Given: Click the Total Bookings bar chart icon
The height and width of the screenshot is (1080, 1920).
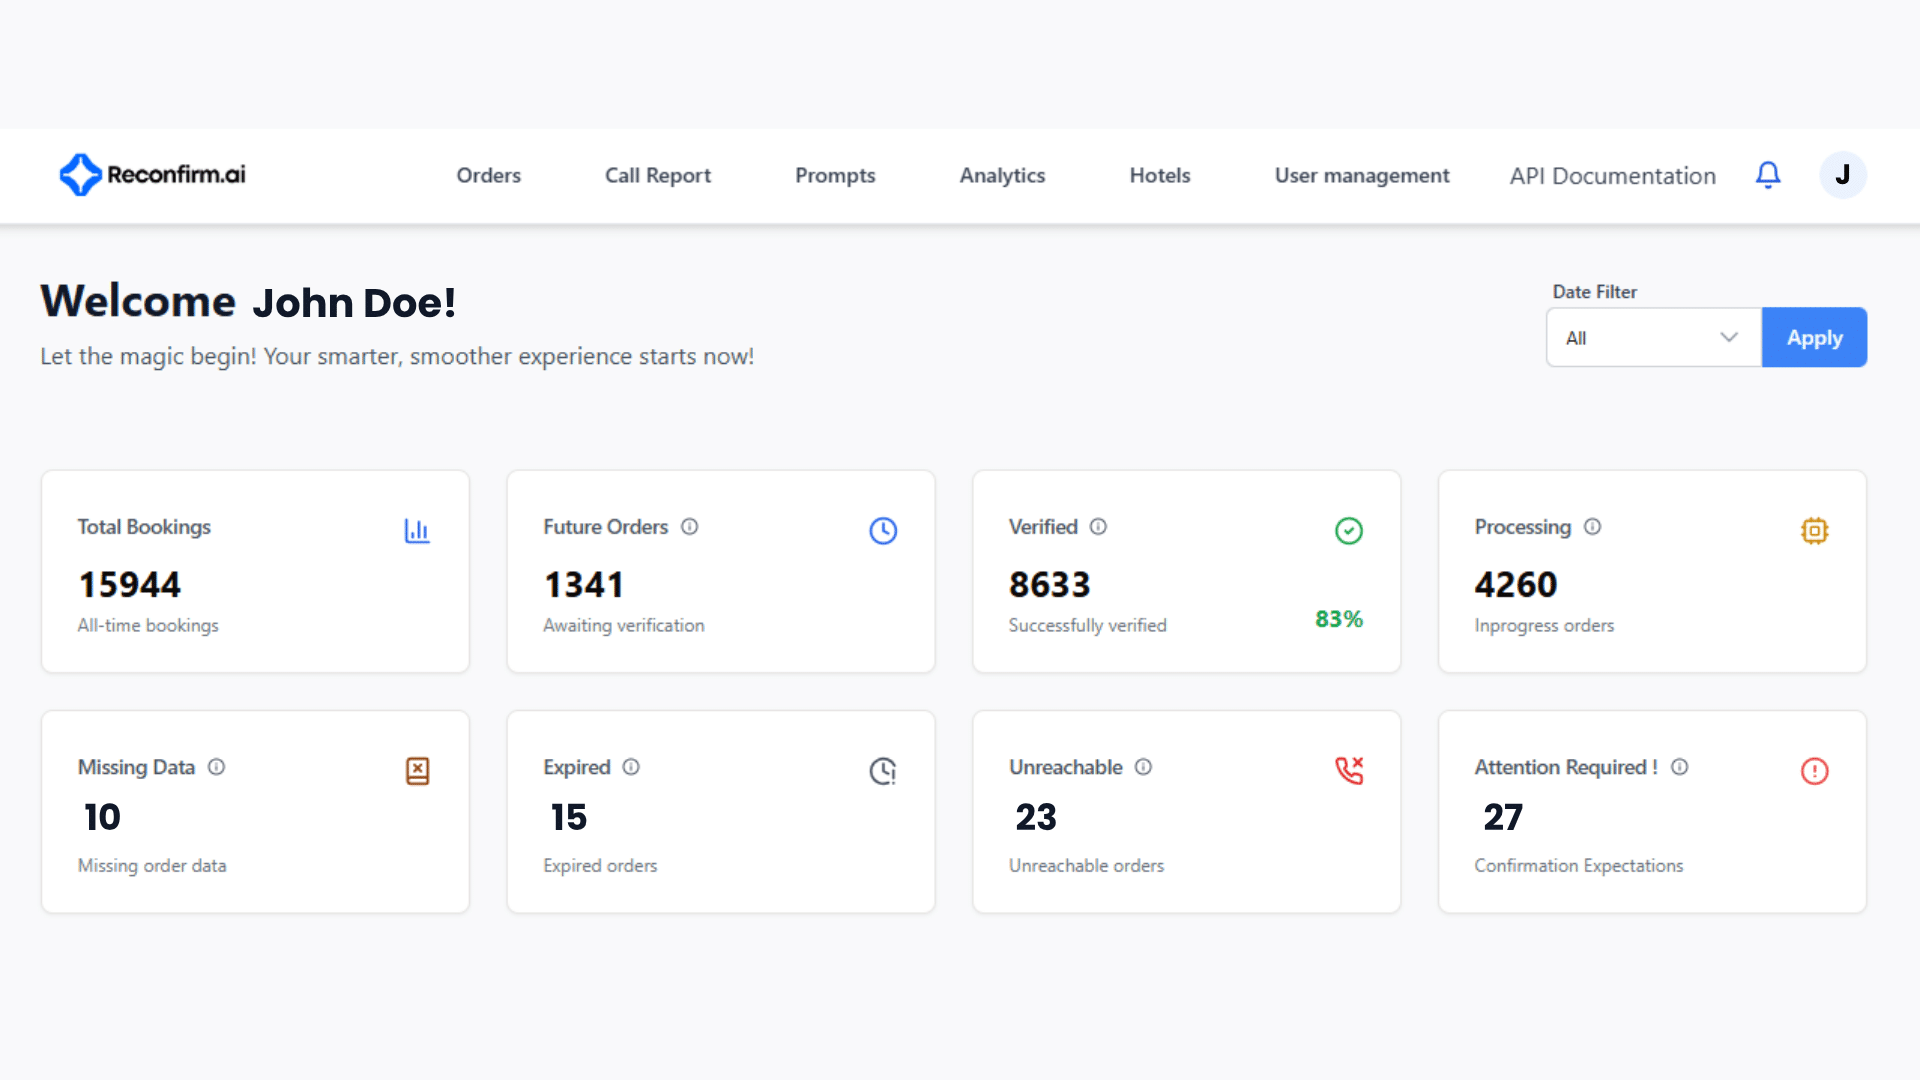Looking at the screenshot, I should click(417, 531).
